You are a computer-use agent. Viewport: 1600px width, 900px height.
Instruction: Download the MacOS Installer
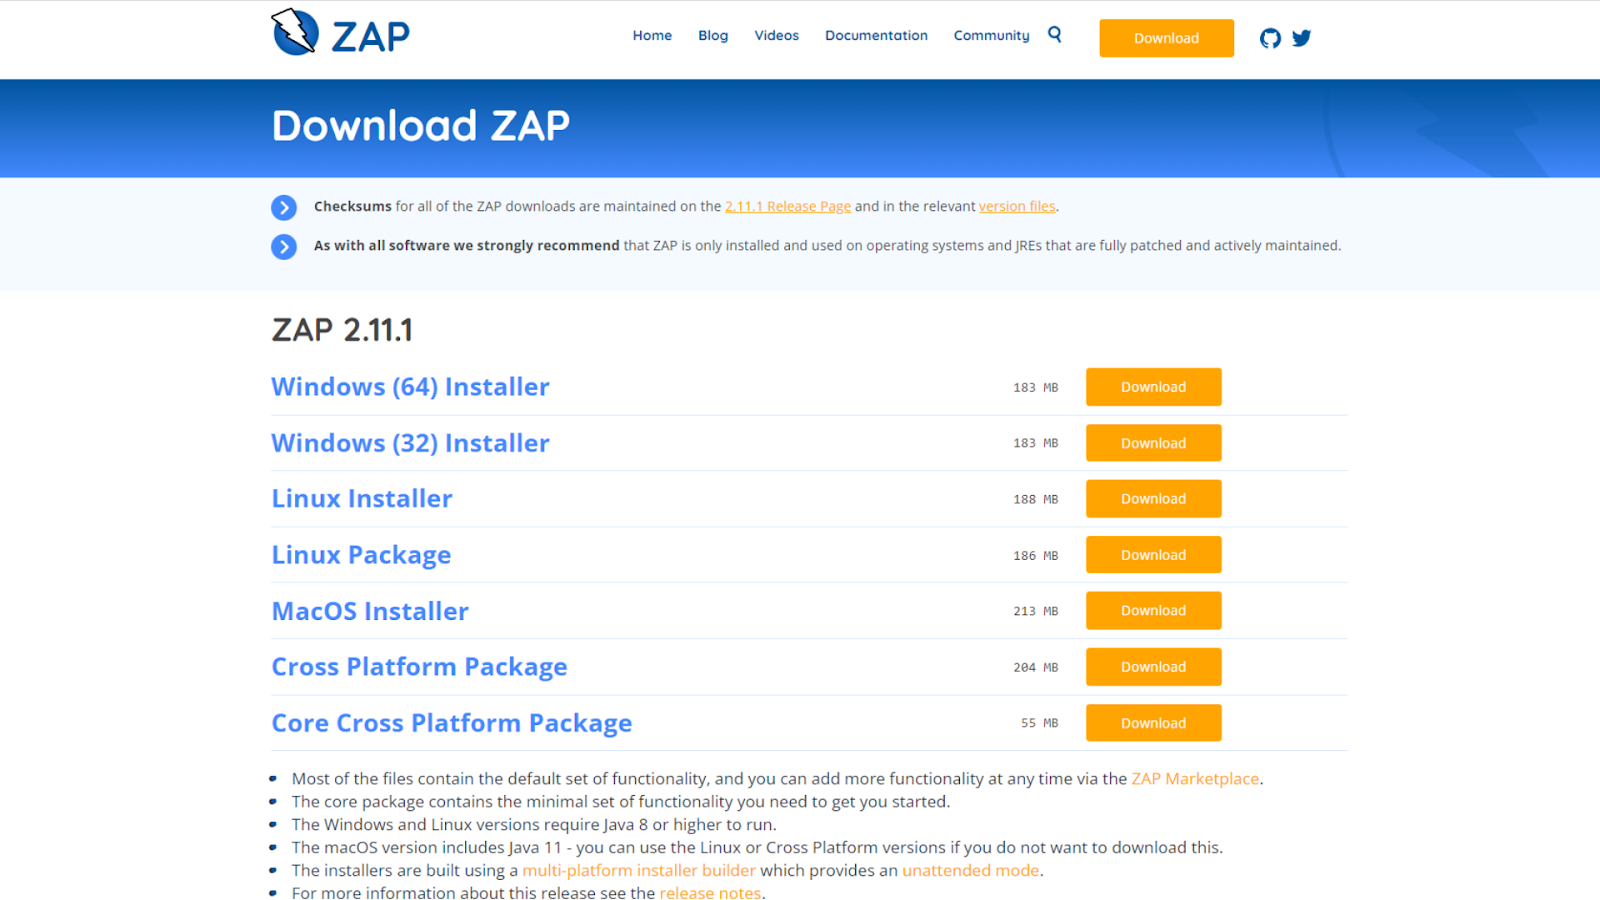click(1153, 611)
